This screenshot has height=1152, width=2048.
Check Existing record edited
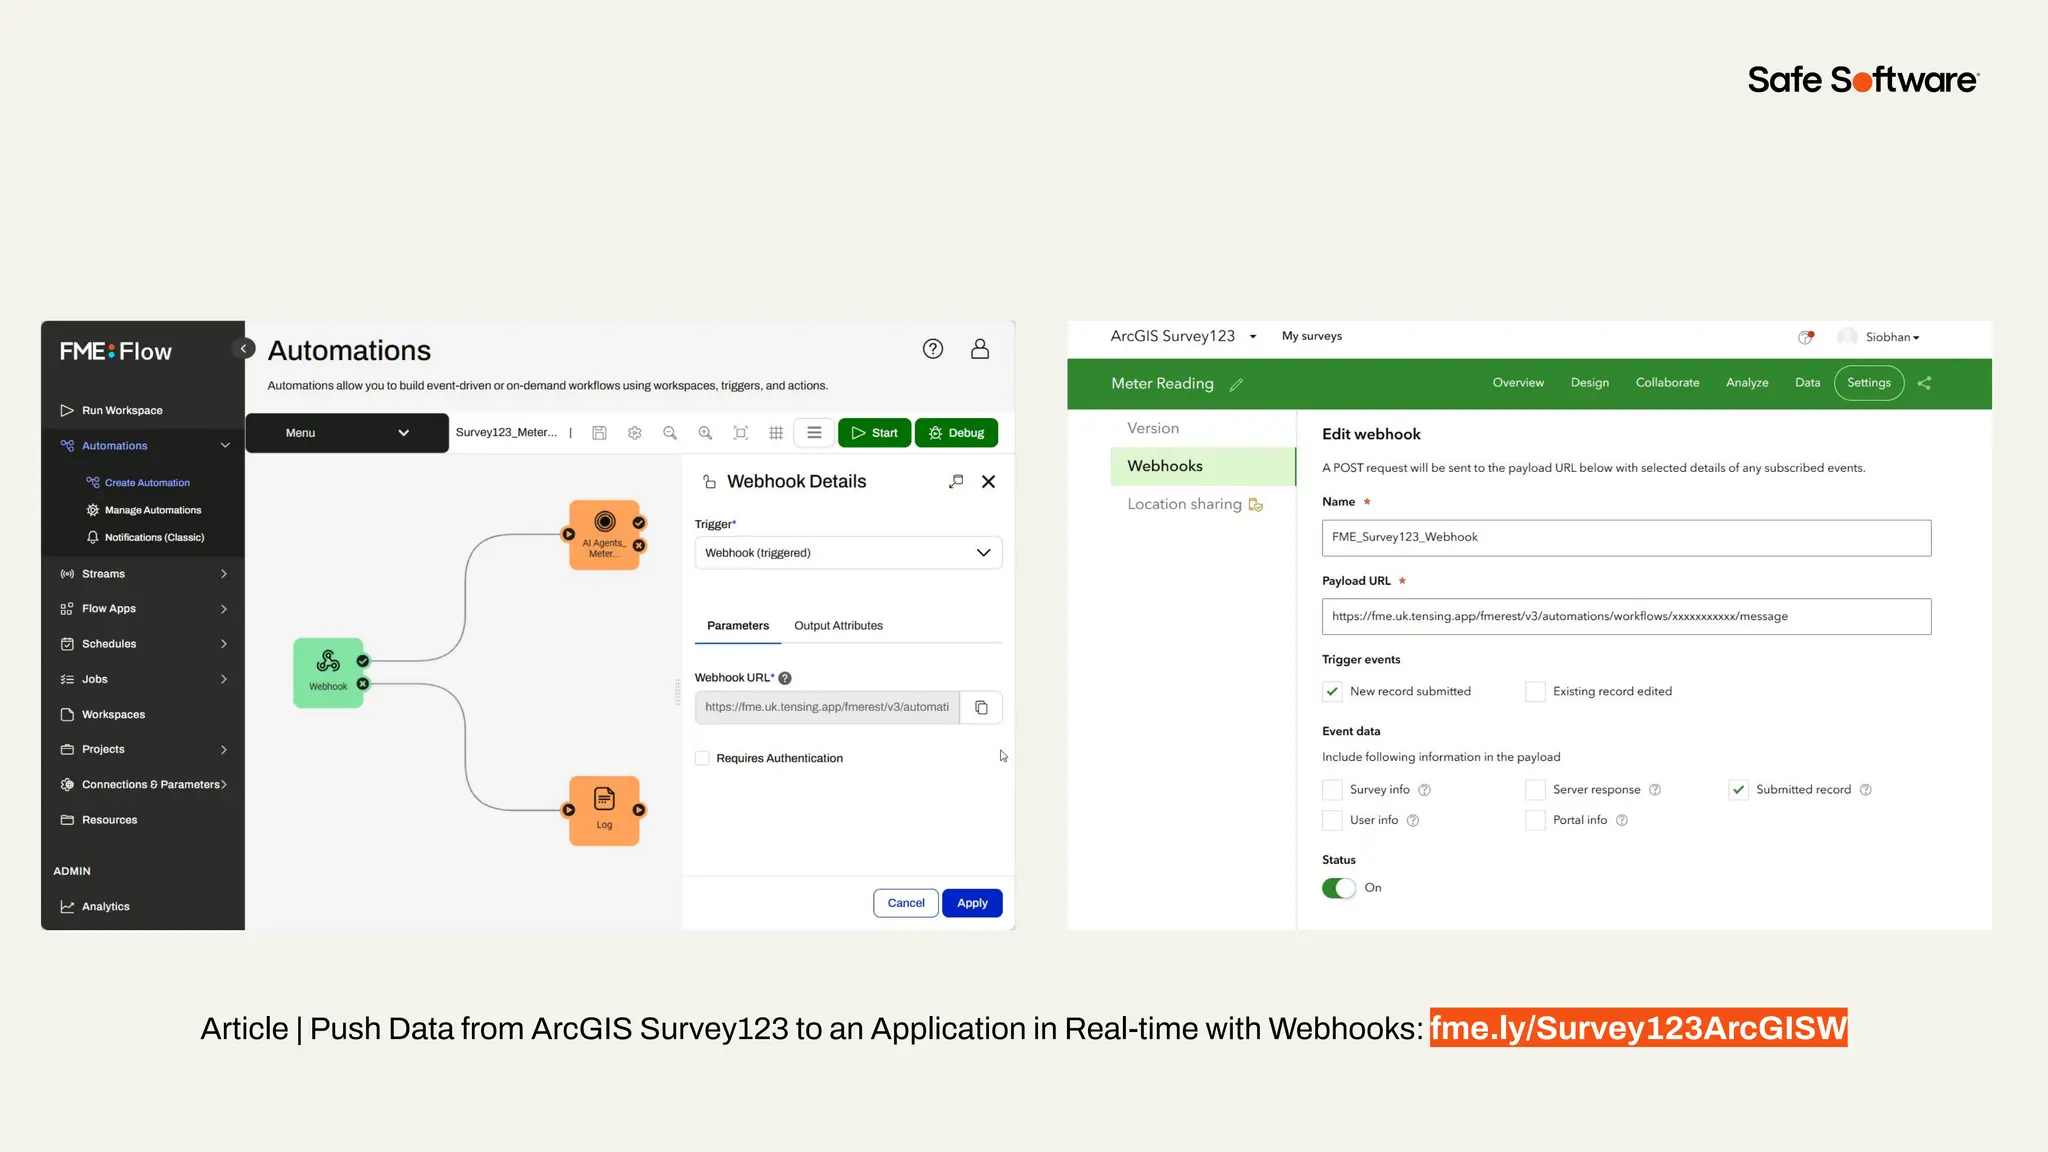[x=1535, y=691]
